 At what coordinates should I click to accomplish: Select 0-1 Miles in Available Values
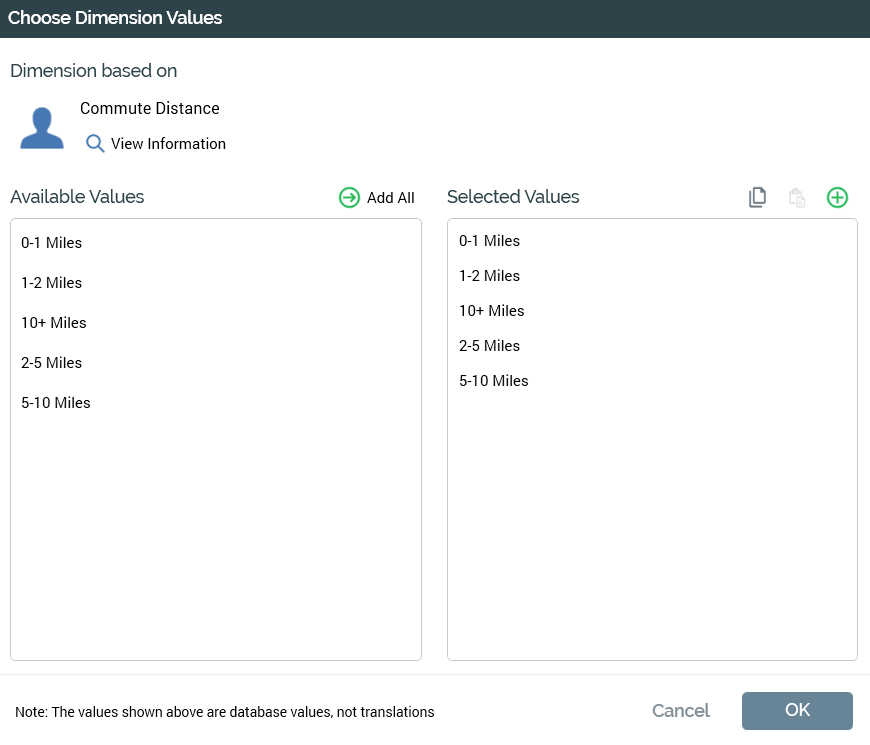pos(52,243)
